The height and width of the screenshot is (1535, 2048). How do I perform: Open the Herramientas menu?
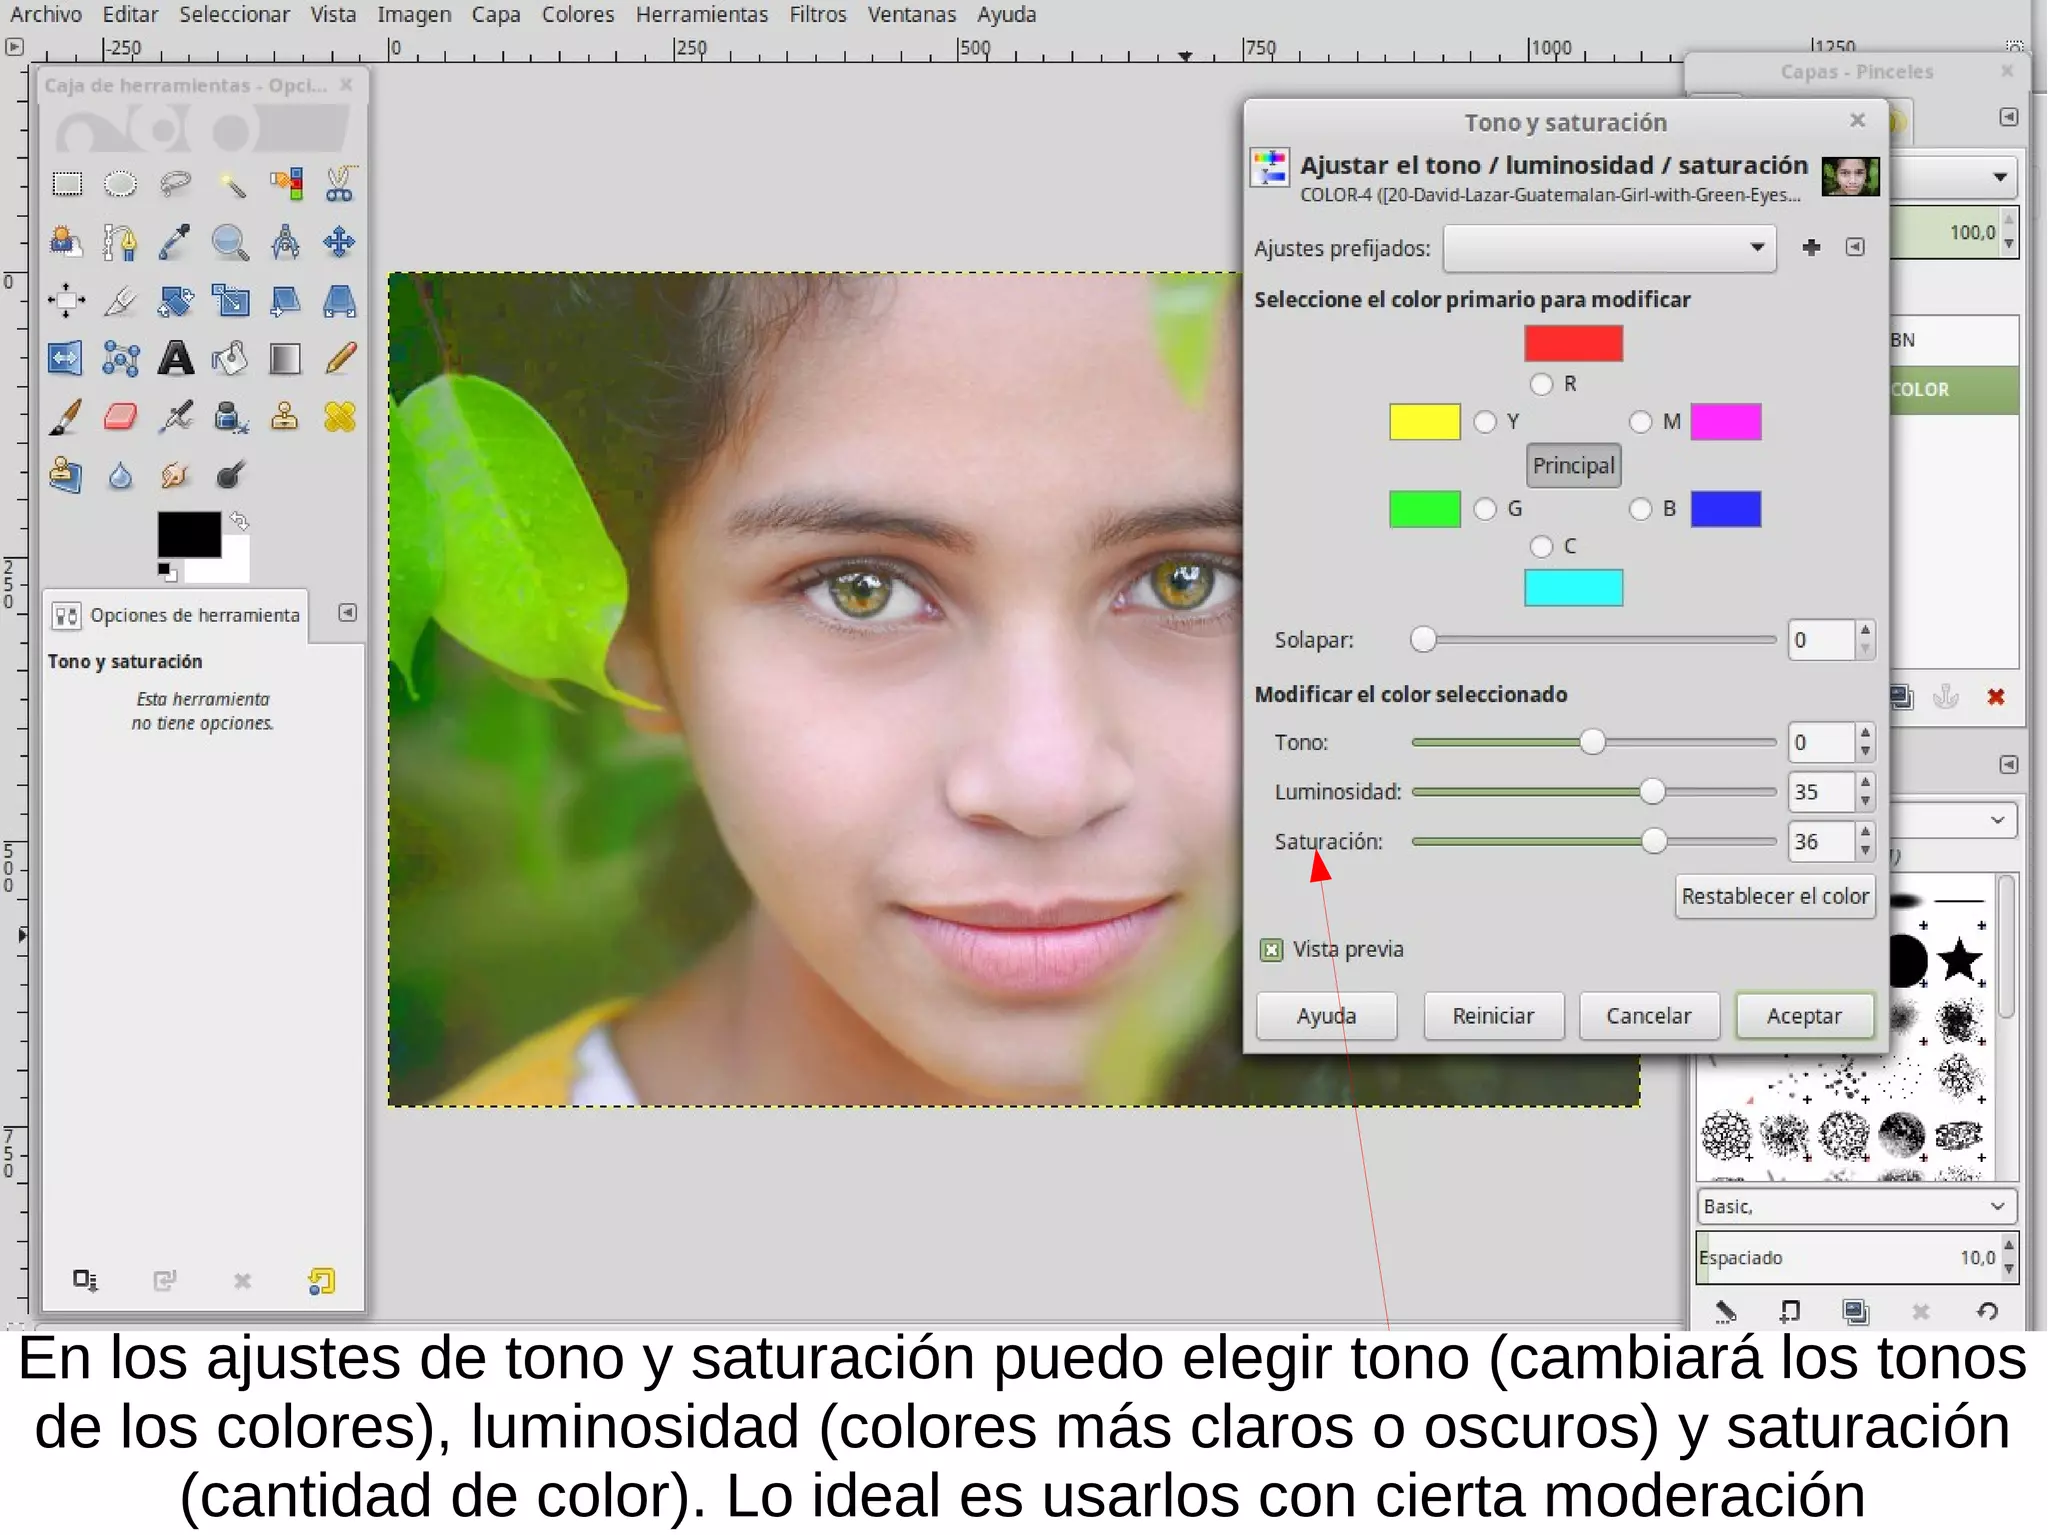coord(702,15)
